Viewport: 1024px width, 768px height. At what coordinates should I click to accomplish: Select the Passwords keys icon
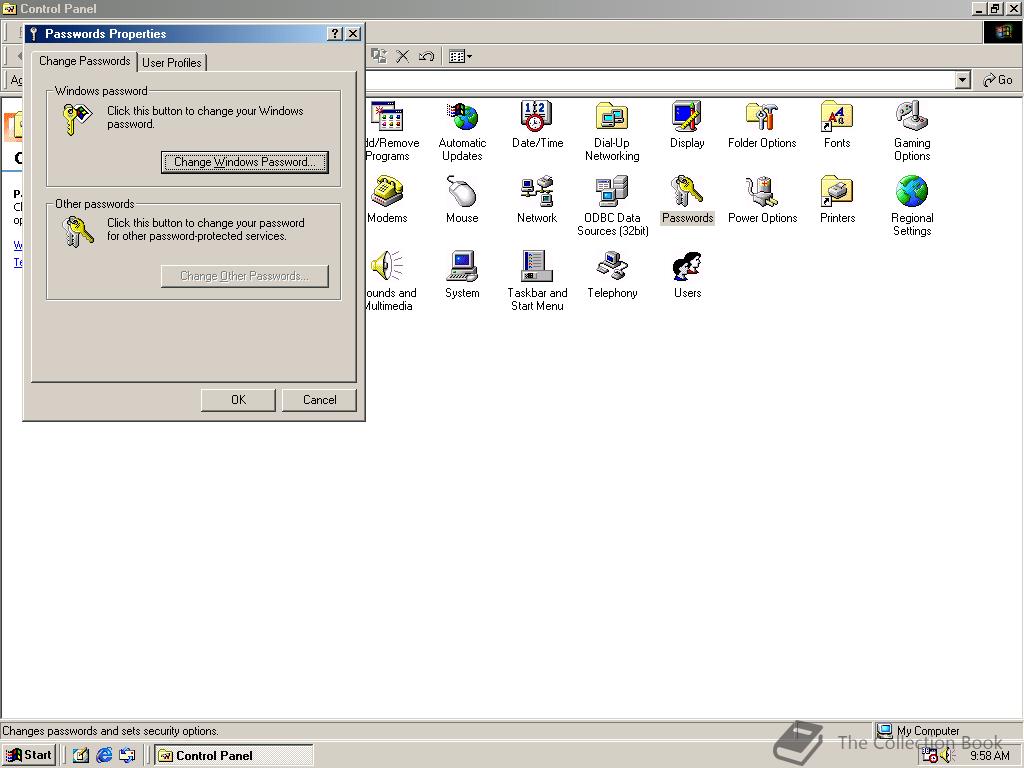coord(687,192)
